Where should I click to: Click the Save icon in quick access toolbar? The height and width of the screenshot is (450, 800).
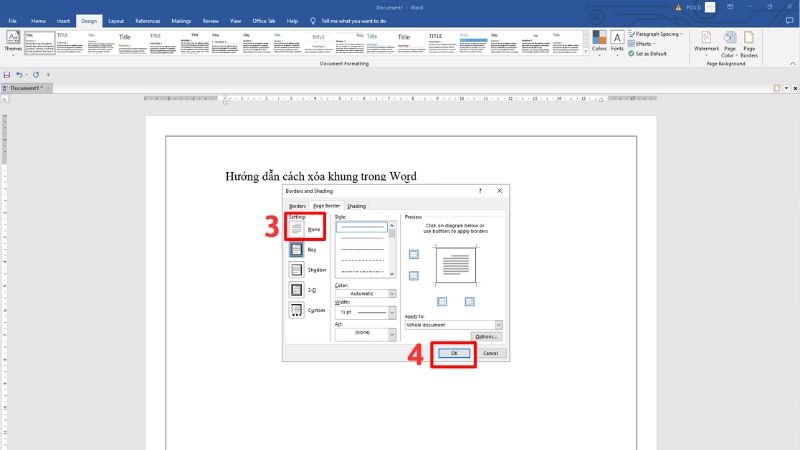[7, 75]
